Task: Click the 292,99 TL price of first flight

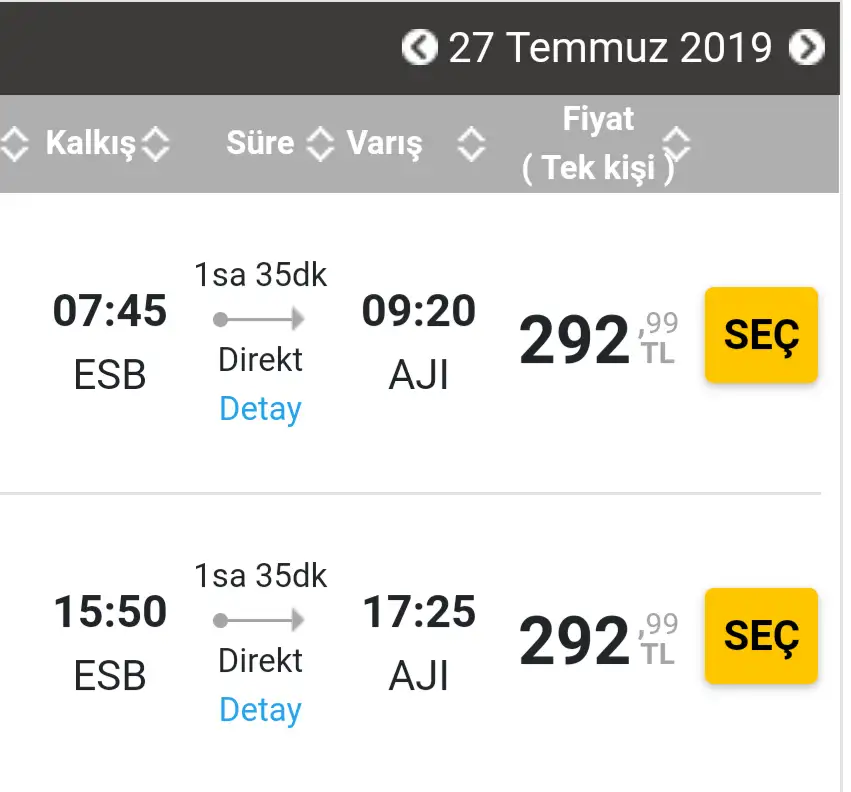Action: click(599, 339)
